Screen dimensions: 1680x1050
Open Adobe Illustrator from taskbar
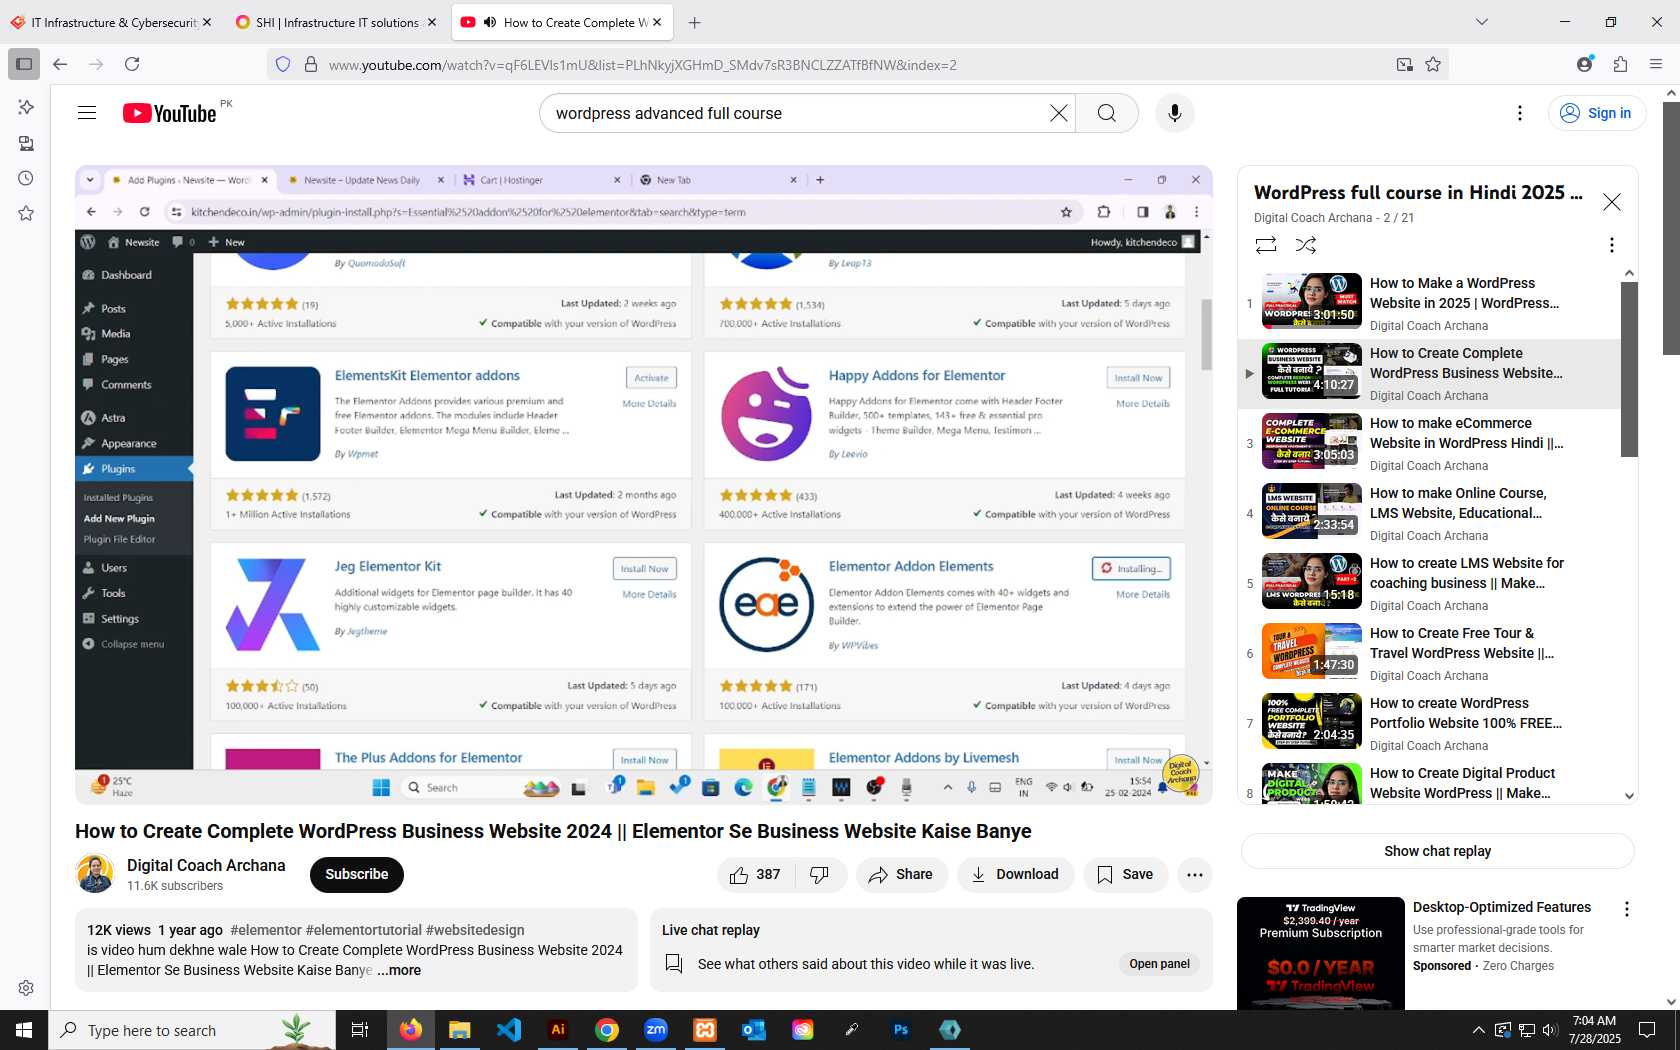pos(558,1030)
